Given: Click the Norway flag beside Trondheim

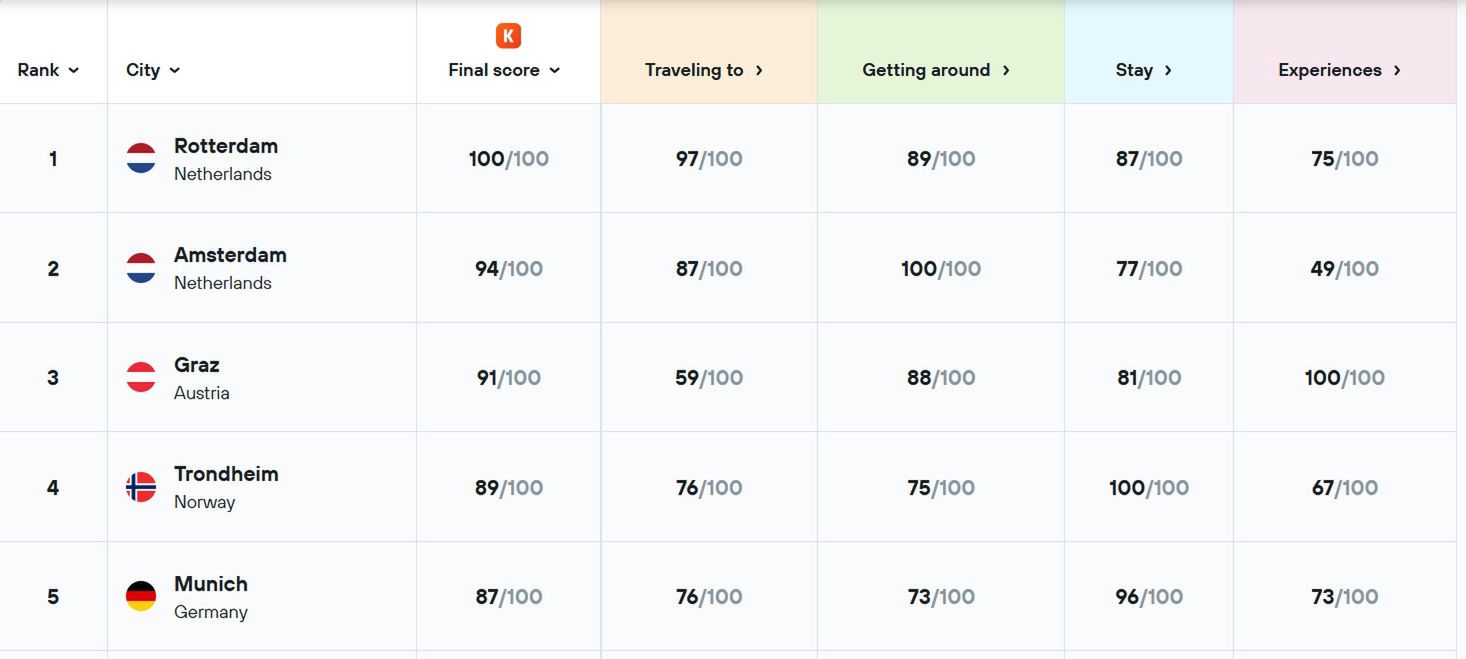Looking at the screenshot, I should [141, 487].
